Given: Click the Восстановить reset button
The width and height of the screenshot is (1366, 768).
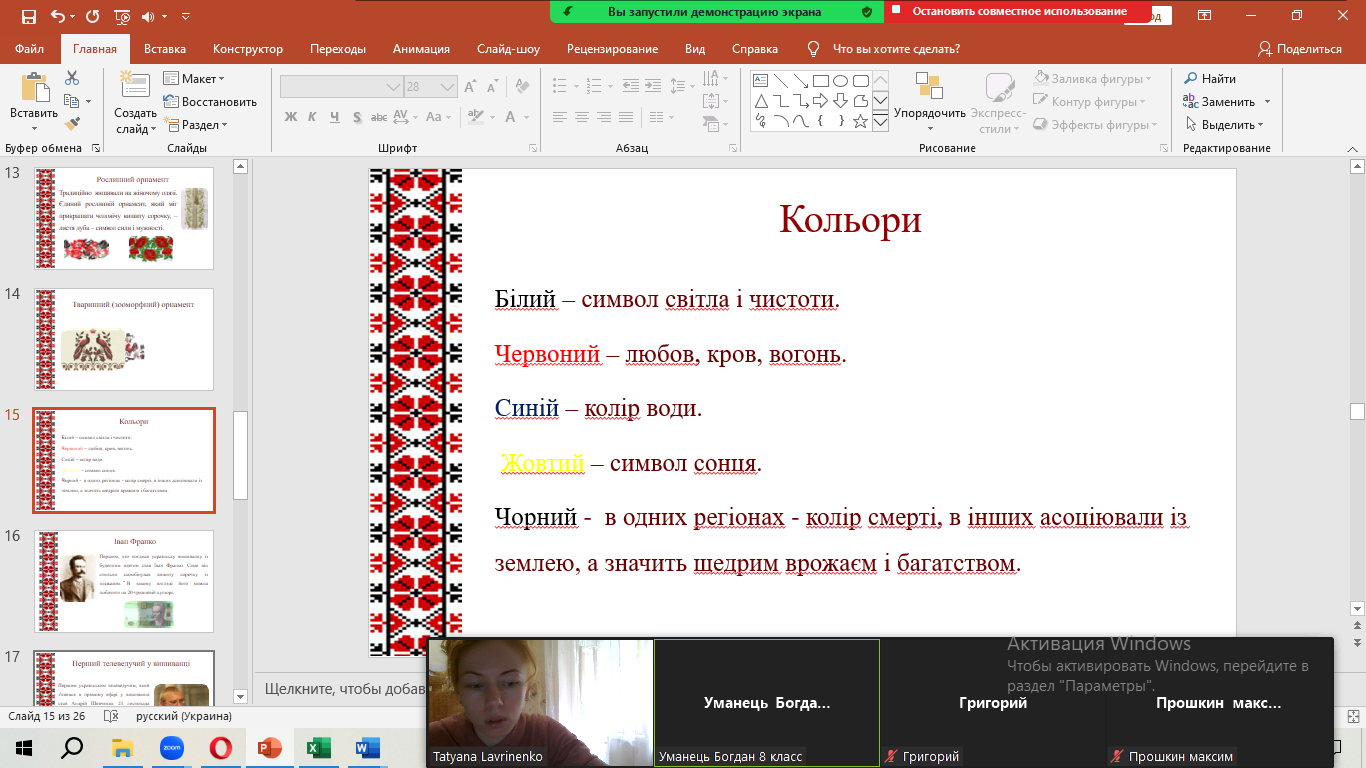Looking at the screenshot, I should coord(210,102).
